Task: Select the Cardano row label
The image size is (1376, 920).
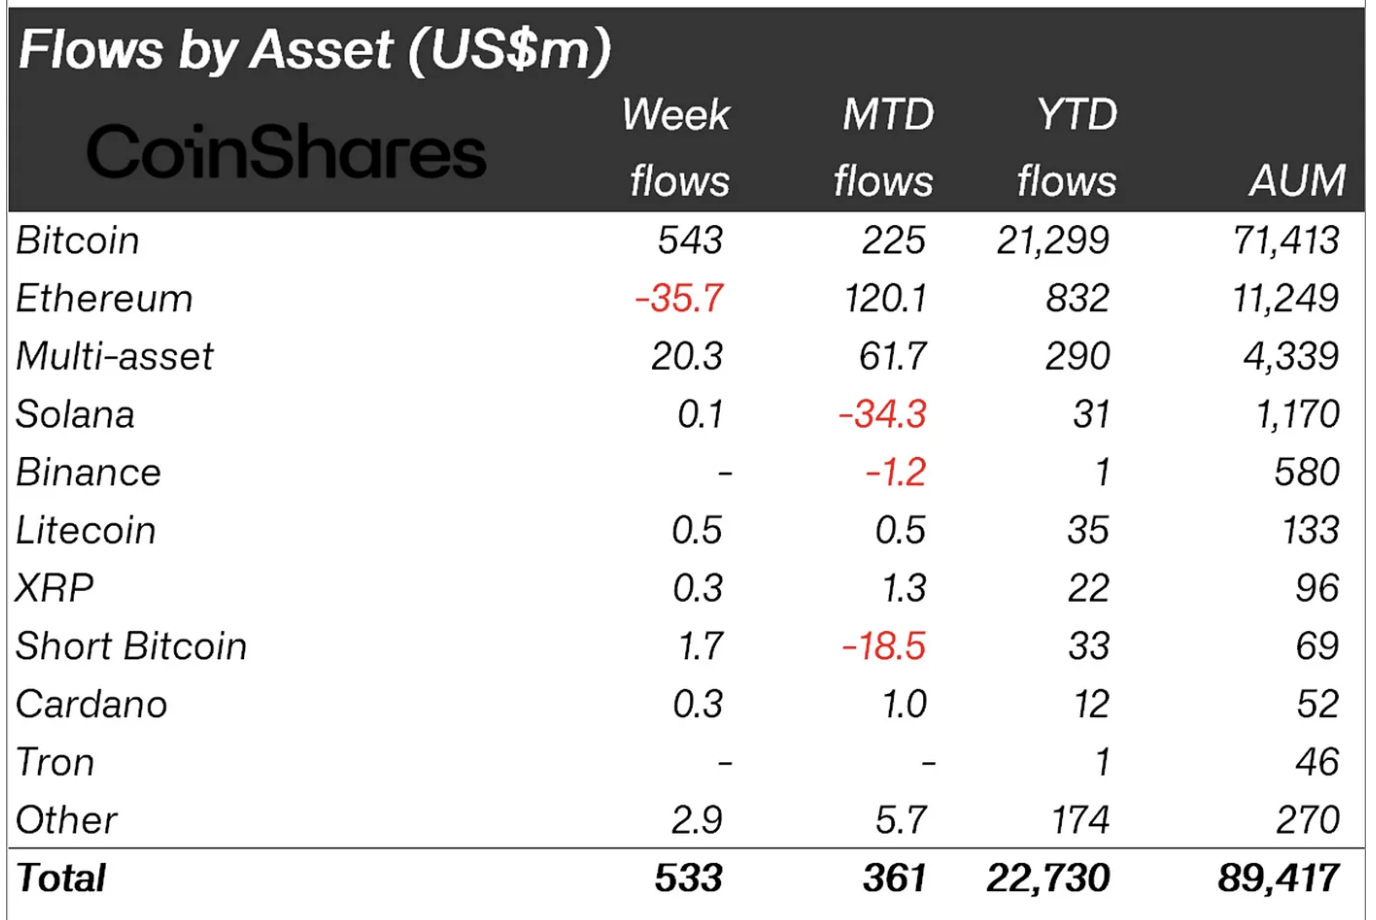Action: click(x=92, y=705)
